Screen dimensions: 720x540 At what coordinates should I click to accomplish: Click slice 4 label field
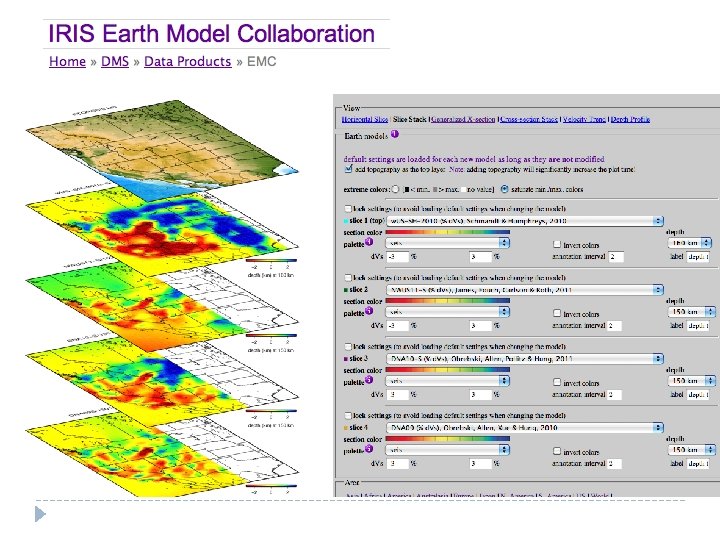pos(698,463)
